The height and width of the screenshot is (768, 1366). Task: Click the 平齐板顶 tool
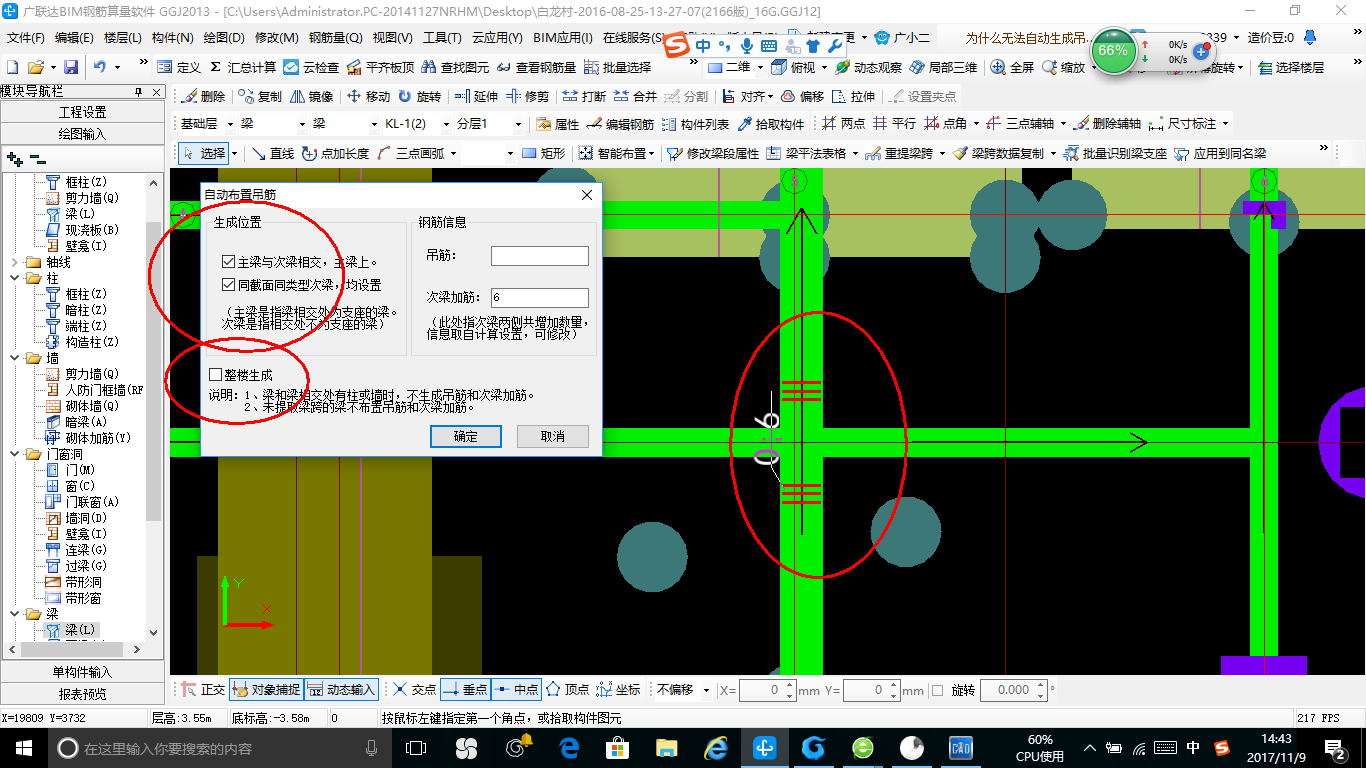(x=380, y=67)
